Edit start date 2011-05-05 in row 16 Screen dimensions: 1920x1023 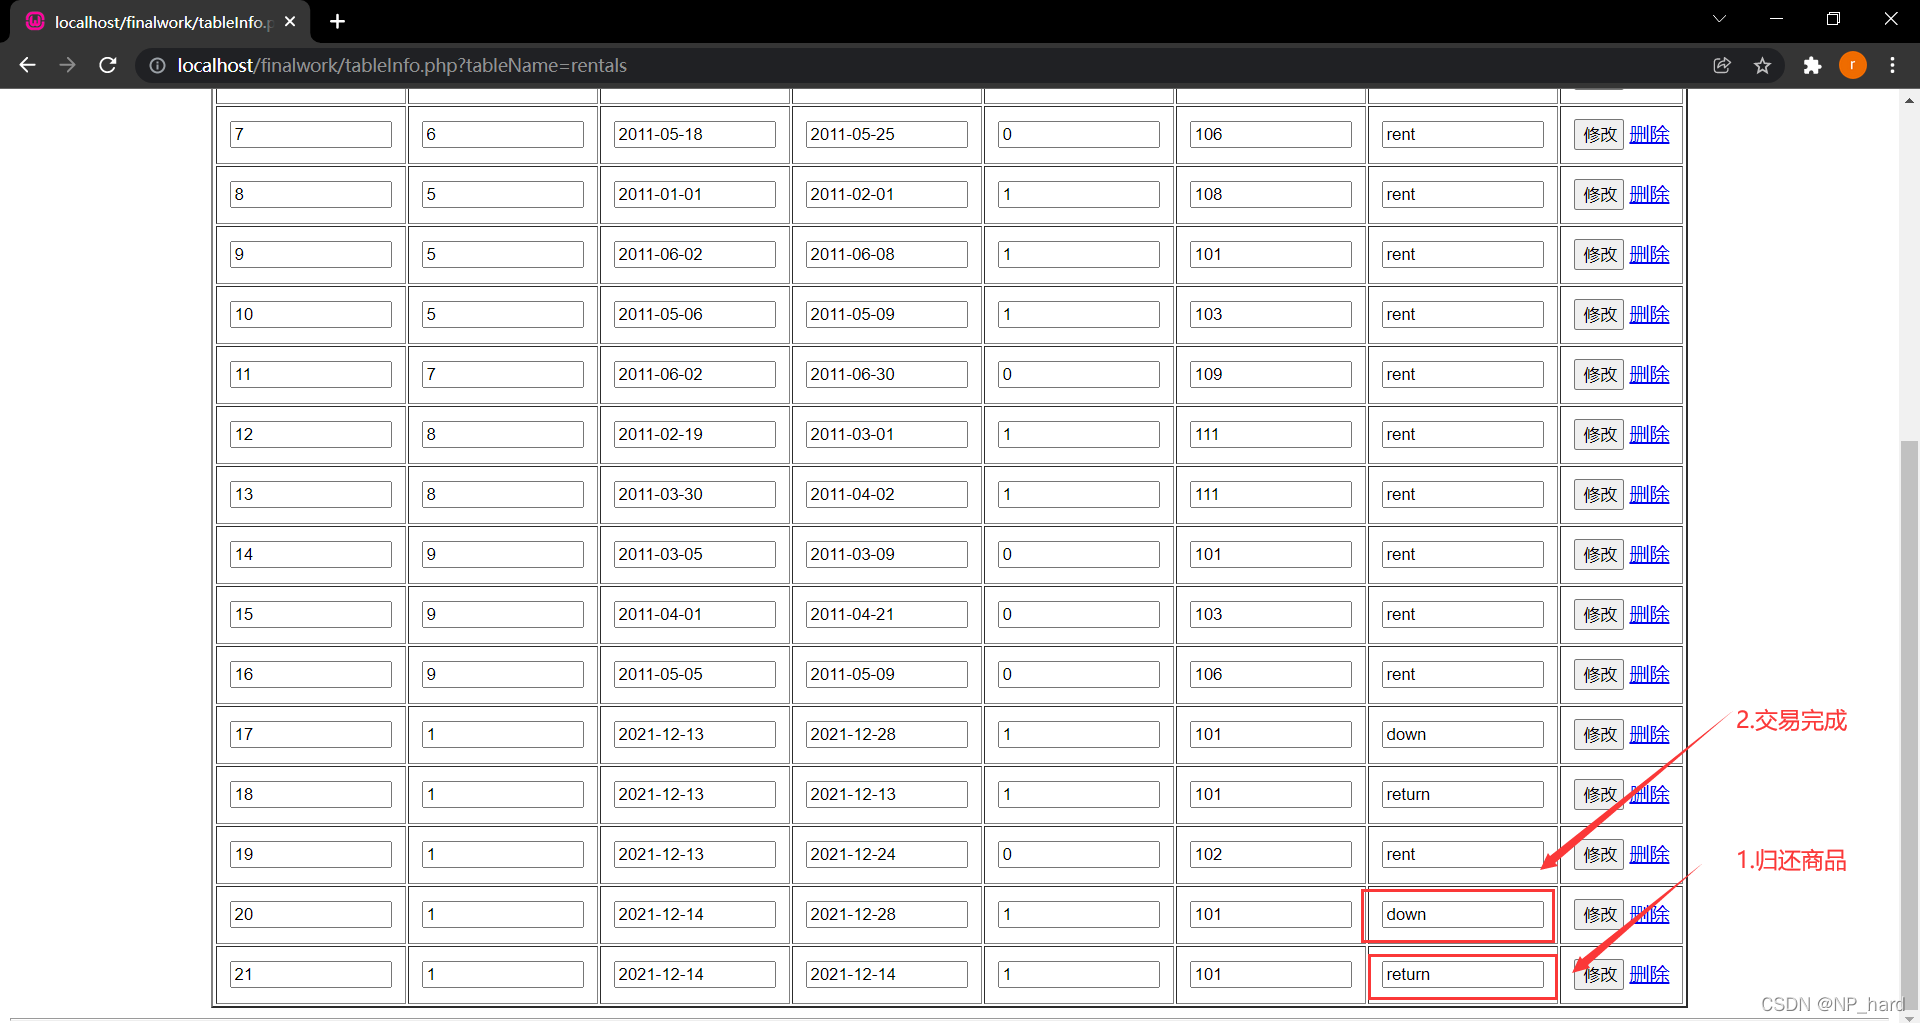tap(694, 674)
